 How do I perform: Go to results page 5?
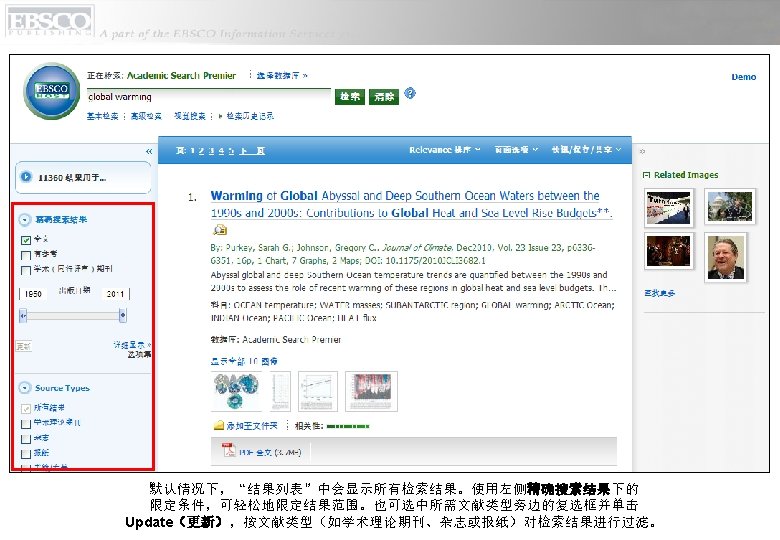[x=231, y=151]
